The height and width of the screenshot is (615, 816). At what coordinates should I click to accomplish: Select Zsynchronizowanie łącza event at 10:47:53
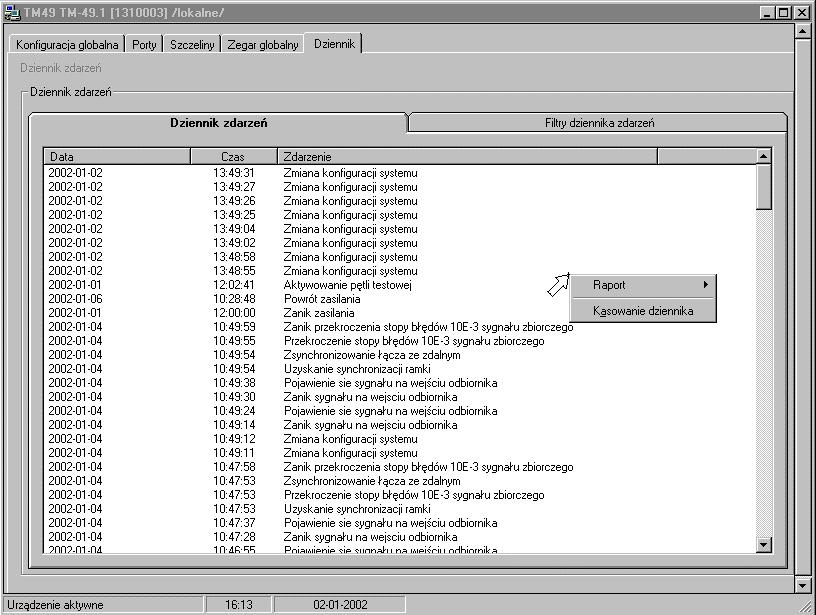point(400,481)
